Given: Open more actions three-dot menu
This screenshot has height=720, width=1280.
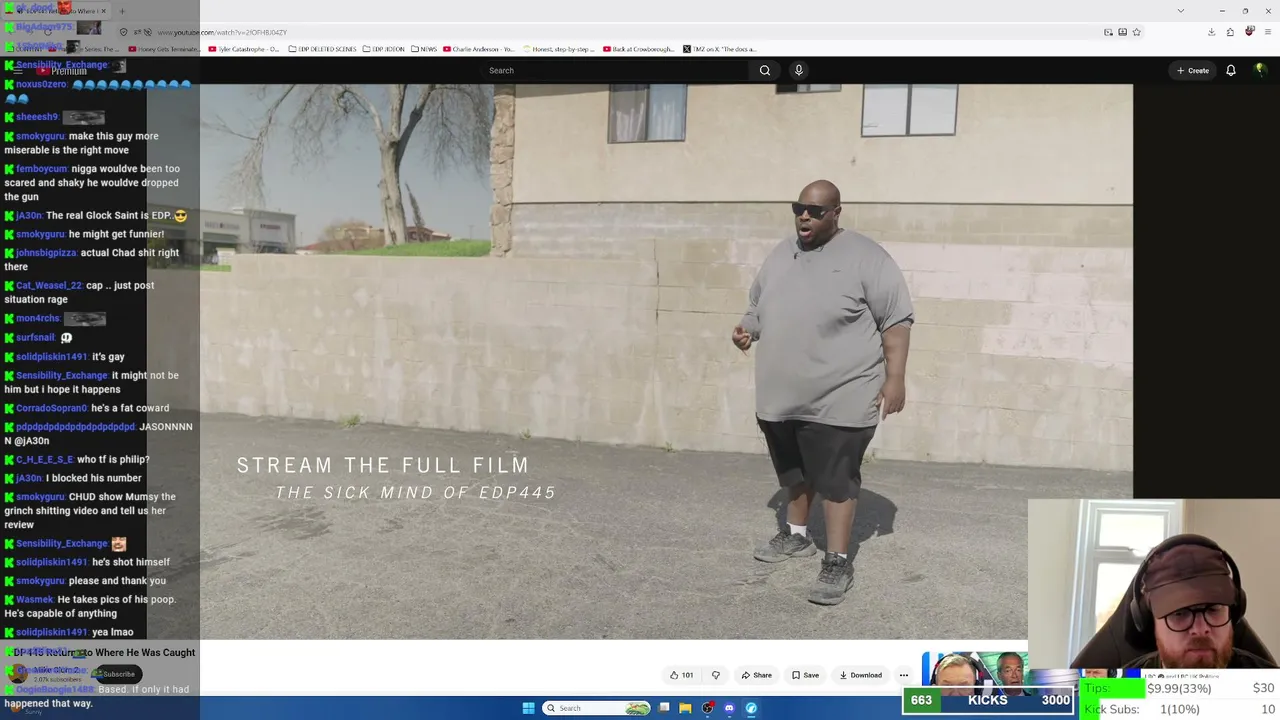Looking at the screenshot, I should 904,675.
